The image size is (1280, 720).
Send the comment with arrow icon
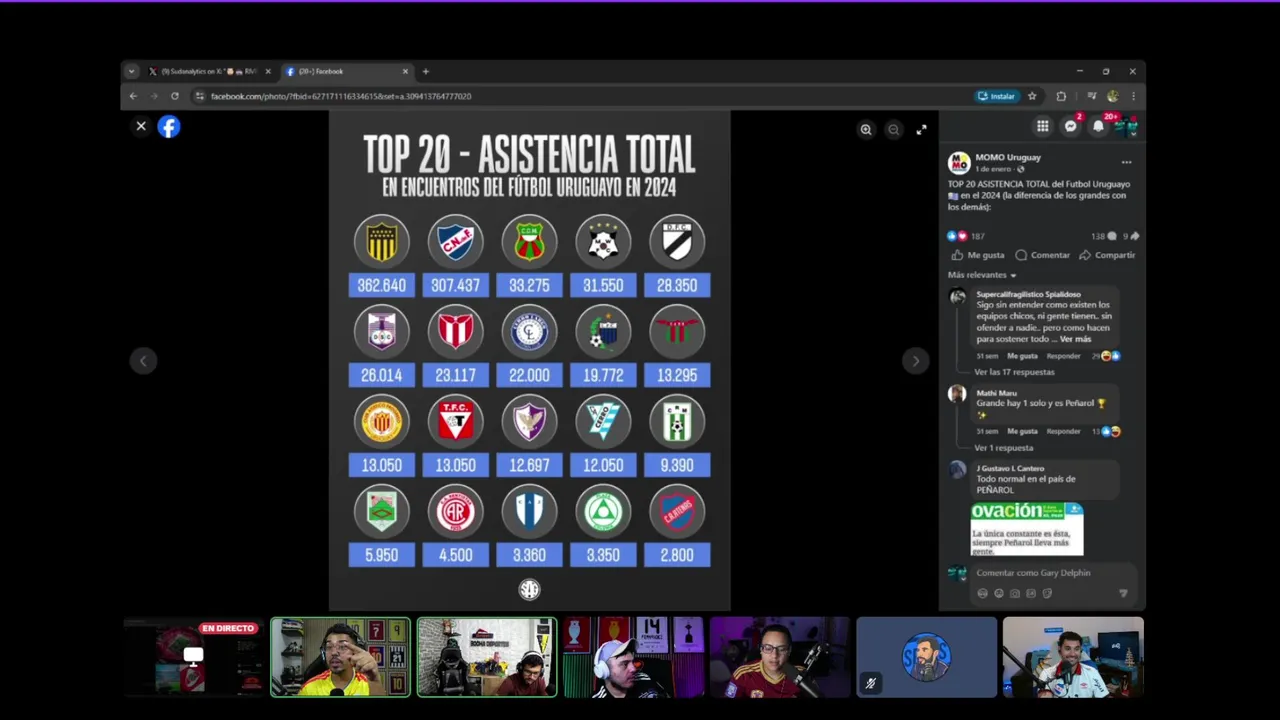(x=1123, y=593)
